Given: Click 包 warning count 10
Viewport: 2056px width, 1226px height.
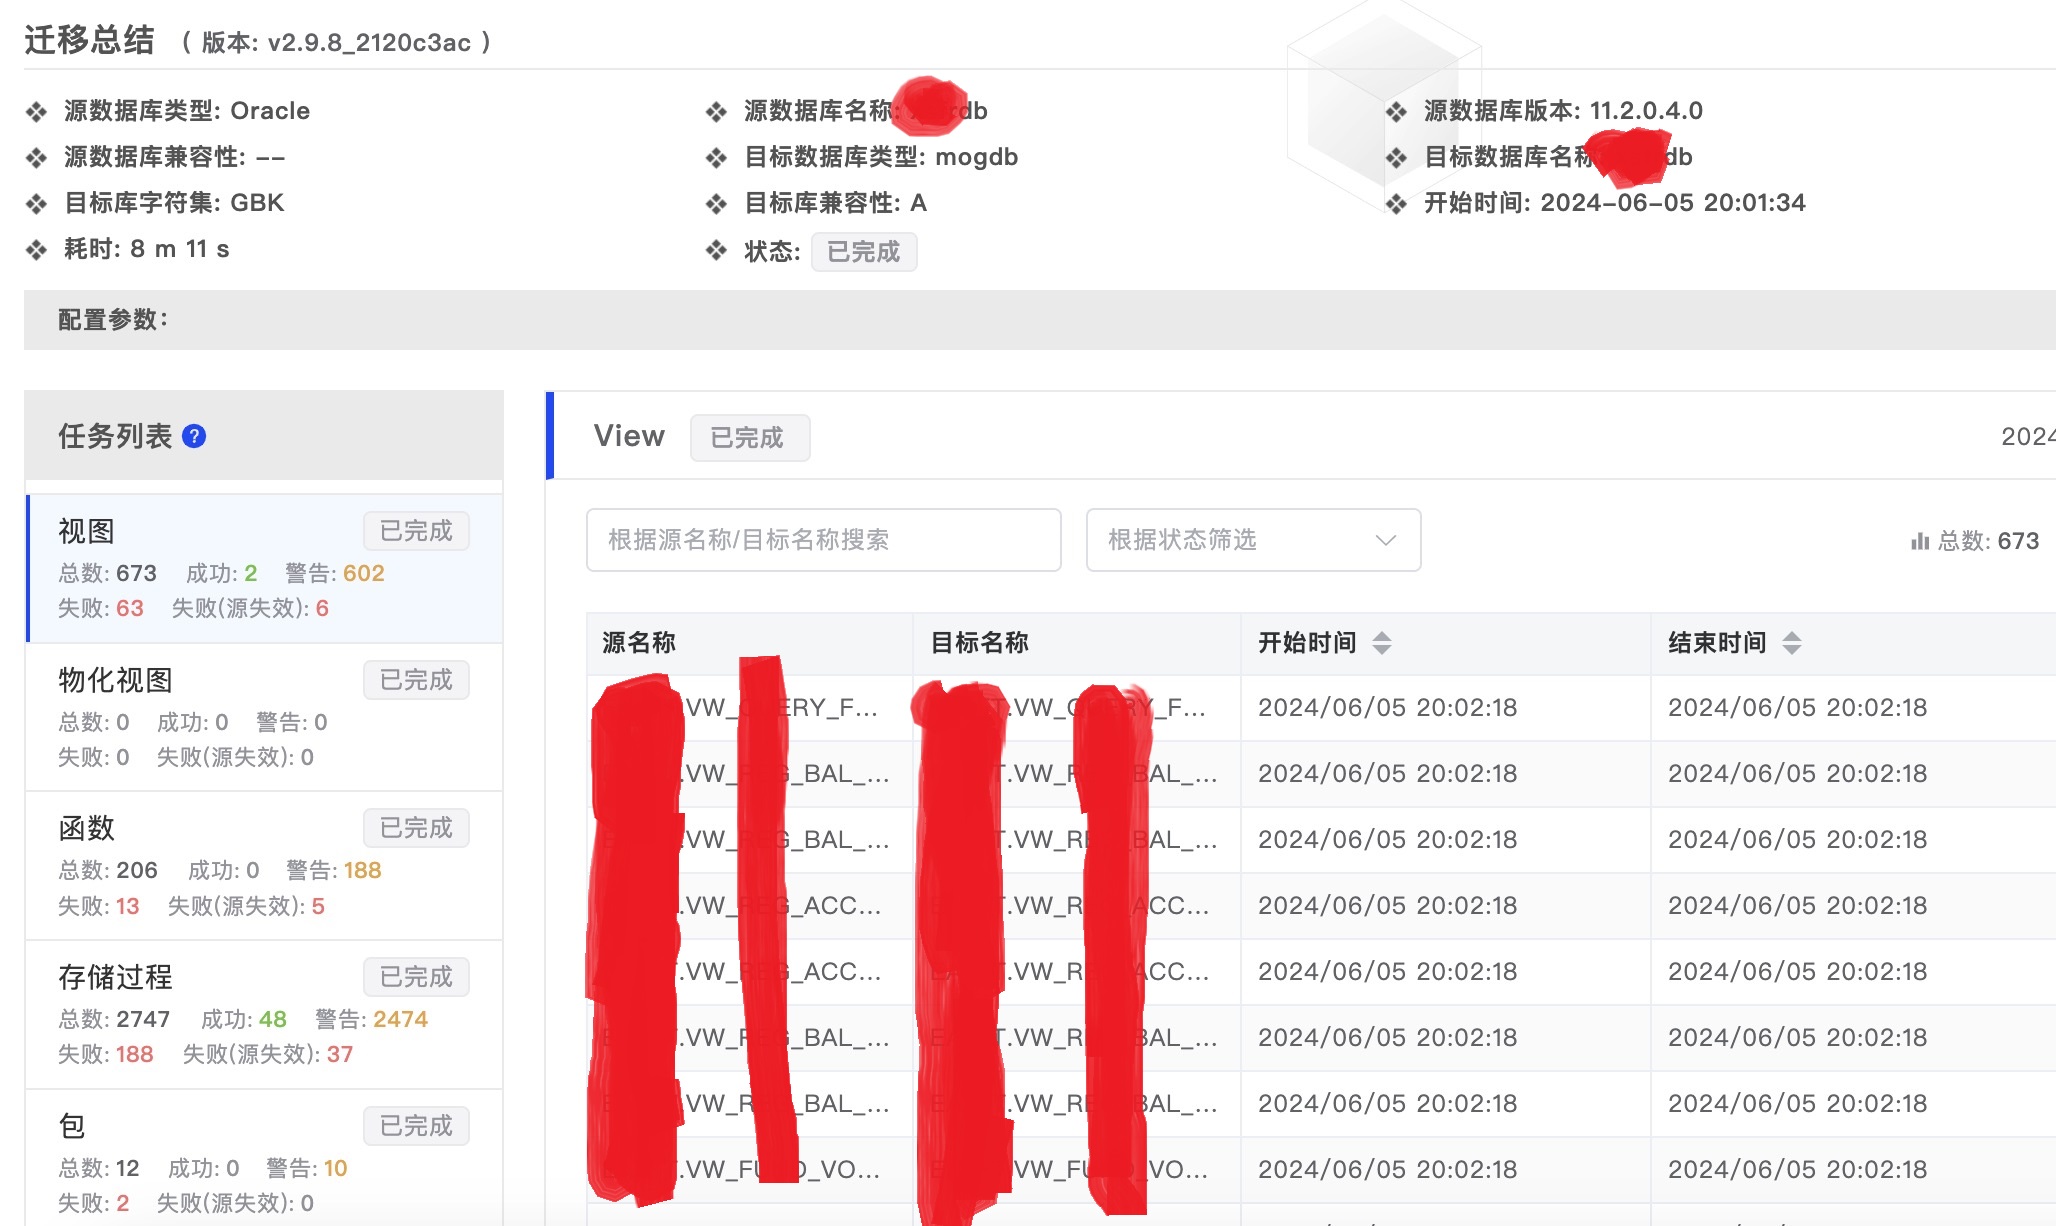Looking at the screenshot, I should pos(335,1168).
